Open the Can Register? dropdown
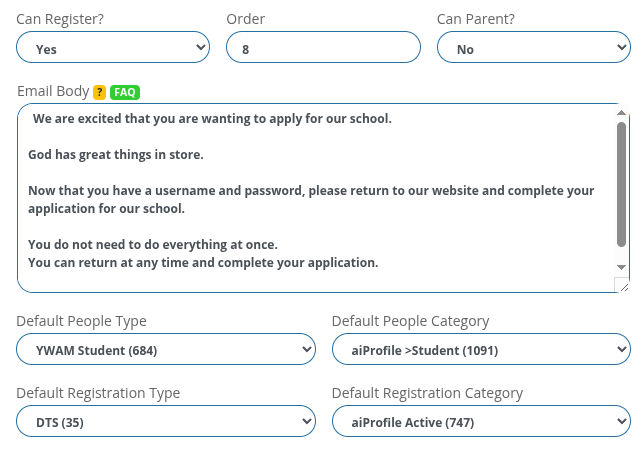 (113, 47)
